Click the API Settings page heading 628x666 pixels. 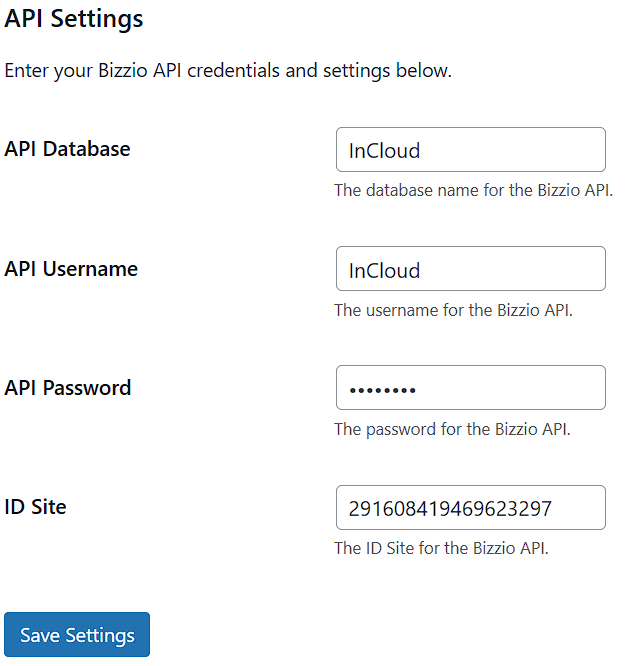tap(74, 19)
